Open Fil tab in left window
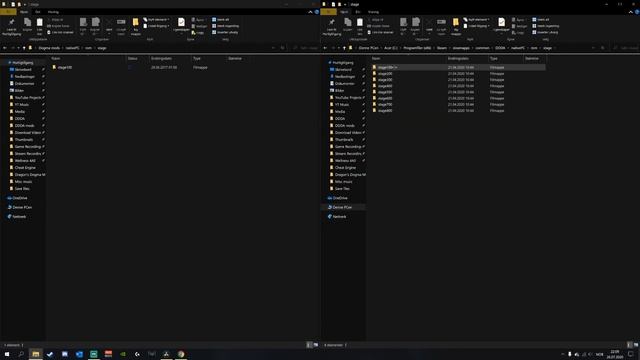This screenshot has height=360, width=640. [8, 12]
